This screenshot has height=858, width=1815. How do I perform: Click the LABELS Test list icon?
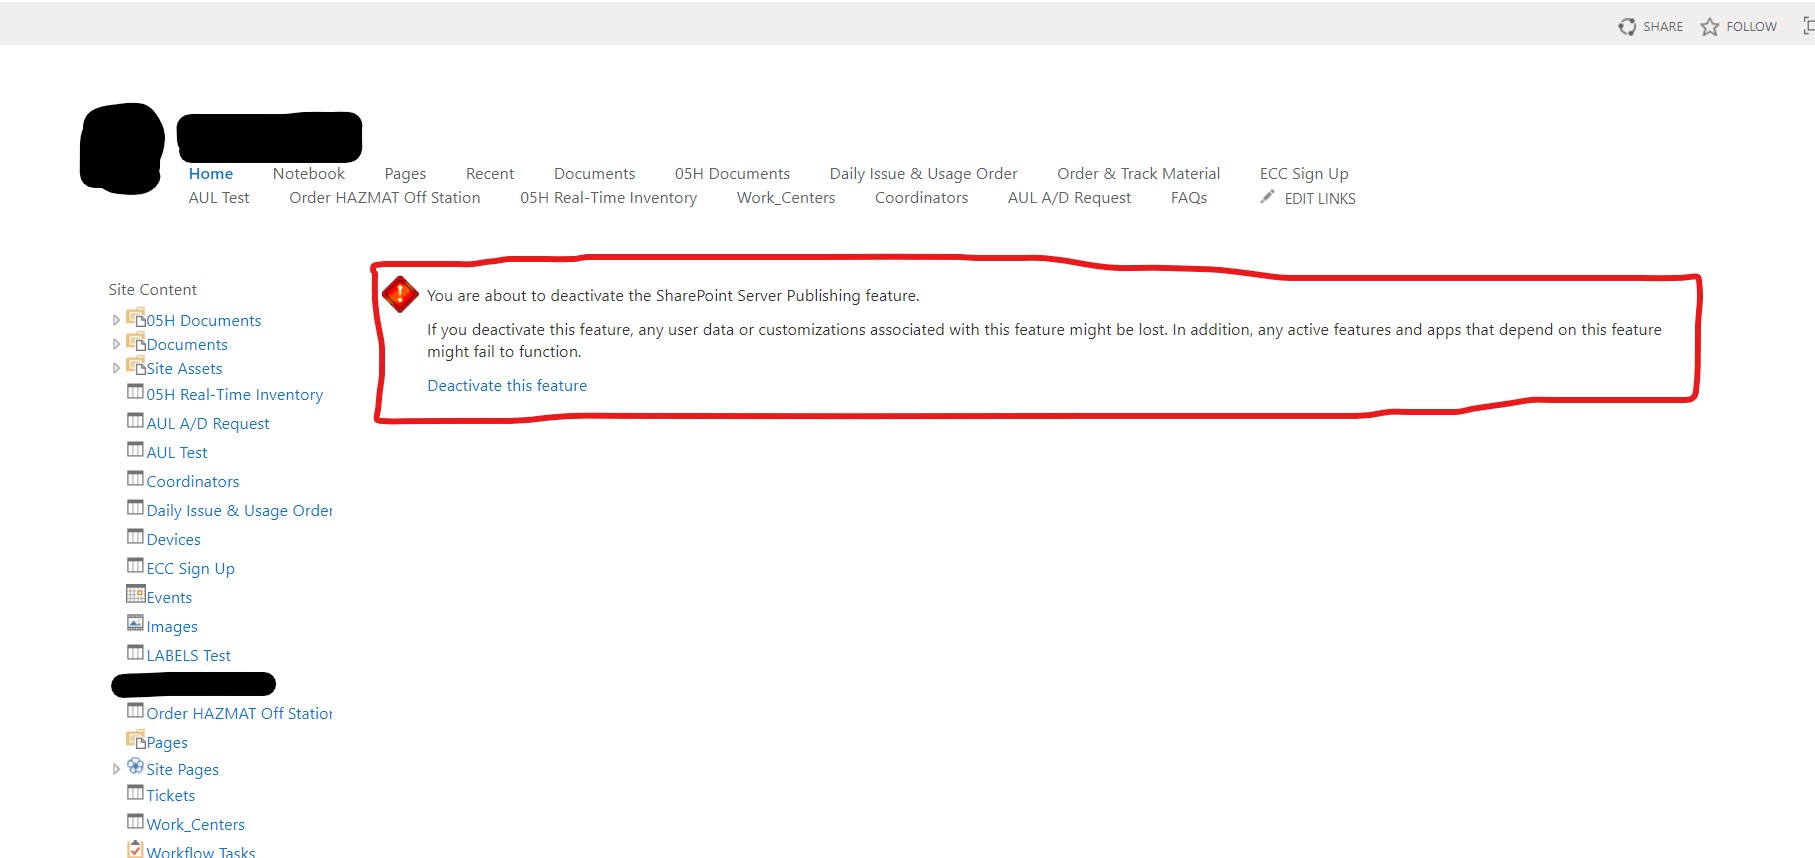[x=135, y=652]
